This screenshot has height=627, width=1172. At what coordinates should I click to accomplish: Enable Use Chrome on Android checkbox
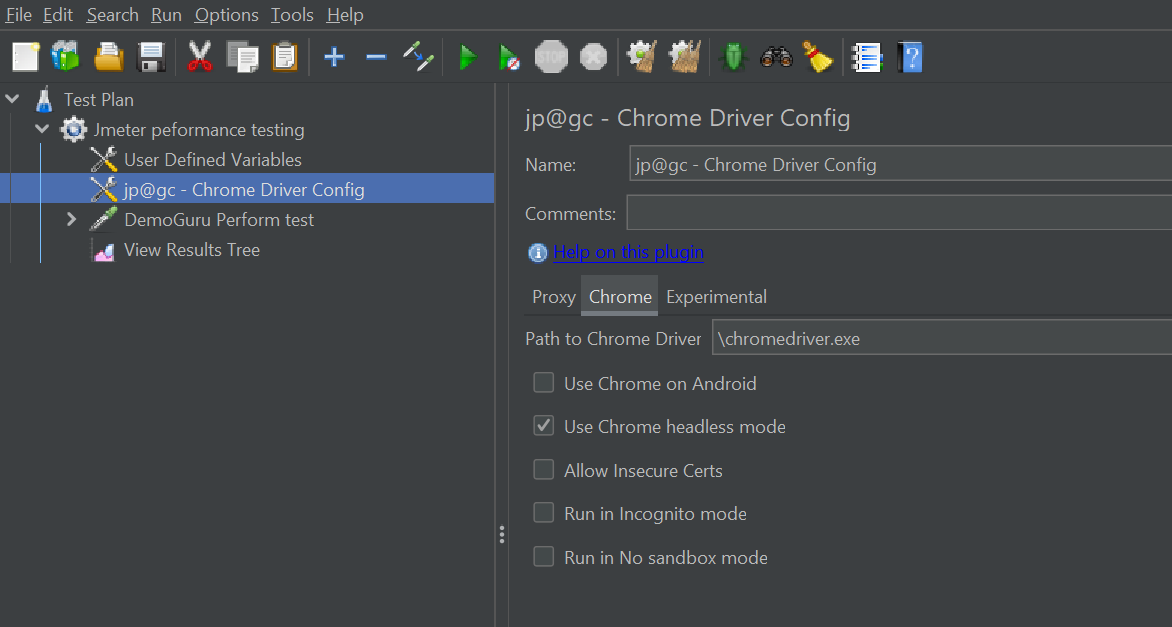click(544, 383)
